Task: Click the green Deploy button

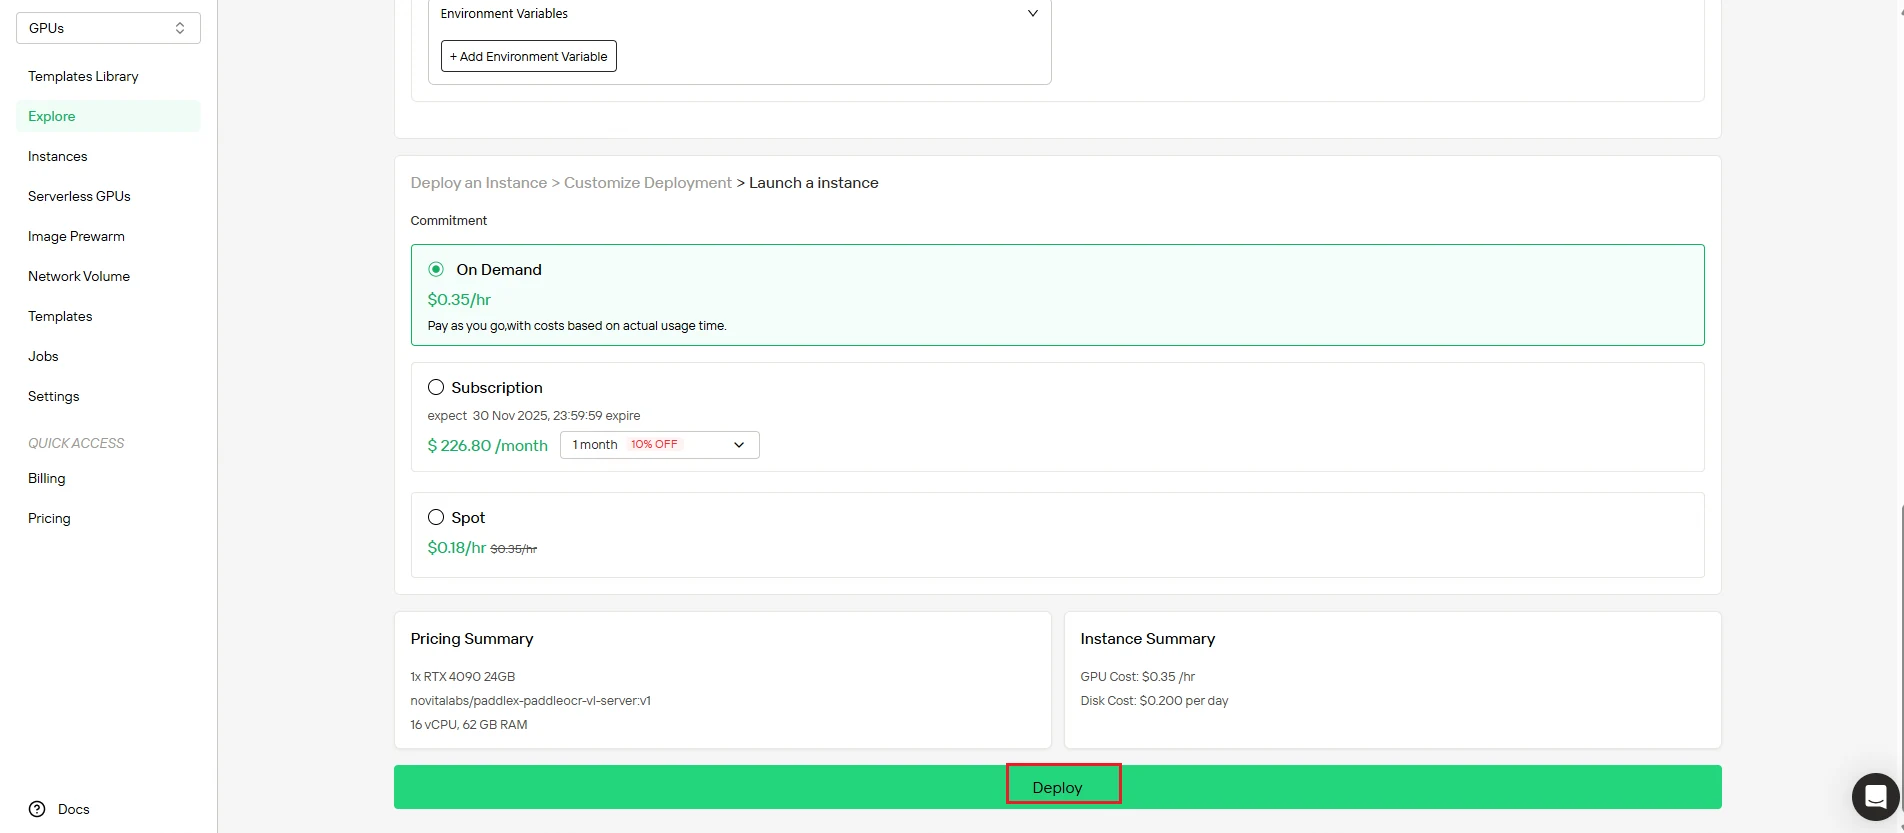Action: coord(1057,787)
